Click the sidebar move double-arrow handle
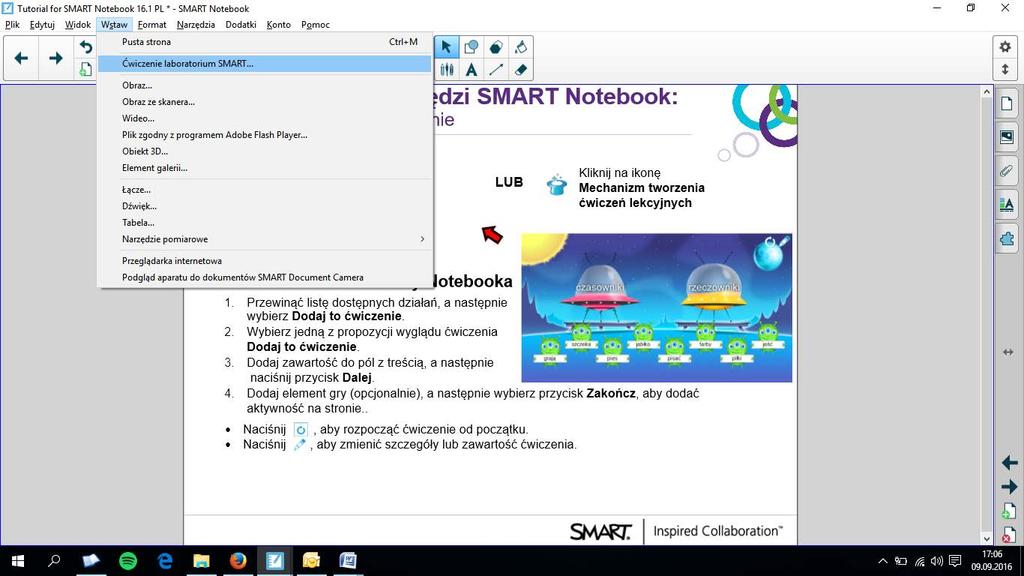Viewport: 1024px width, 576px height. pyautogui.click(x=1008, y=352)
